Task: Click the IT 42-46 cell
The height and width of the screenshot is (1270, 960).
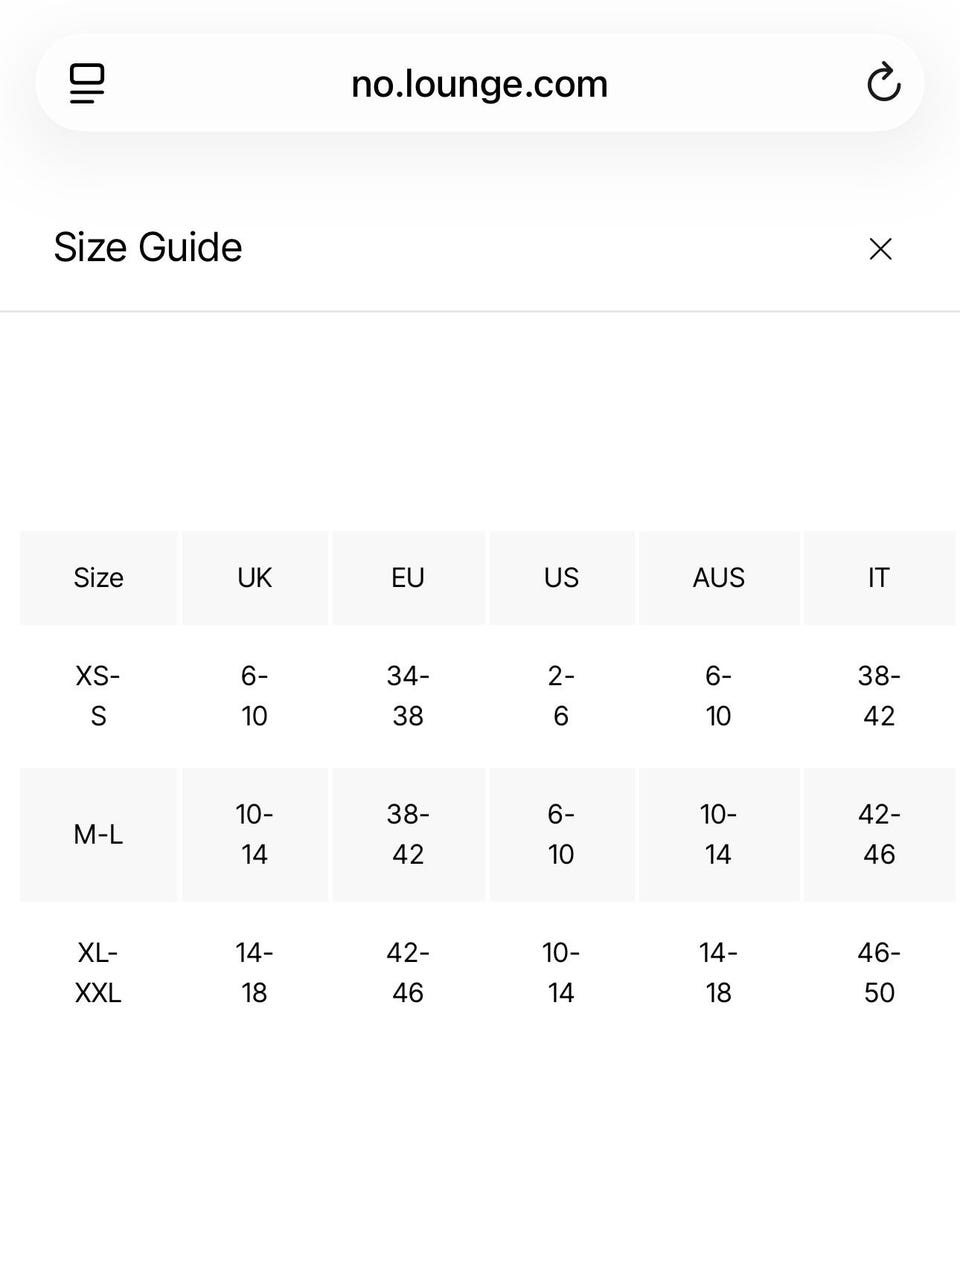Action: click(879, 835)
